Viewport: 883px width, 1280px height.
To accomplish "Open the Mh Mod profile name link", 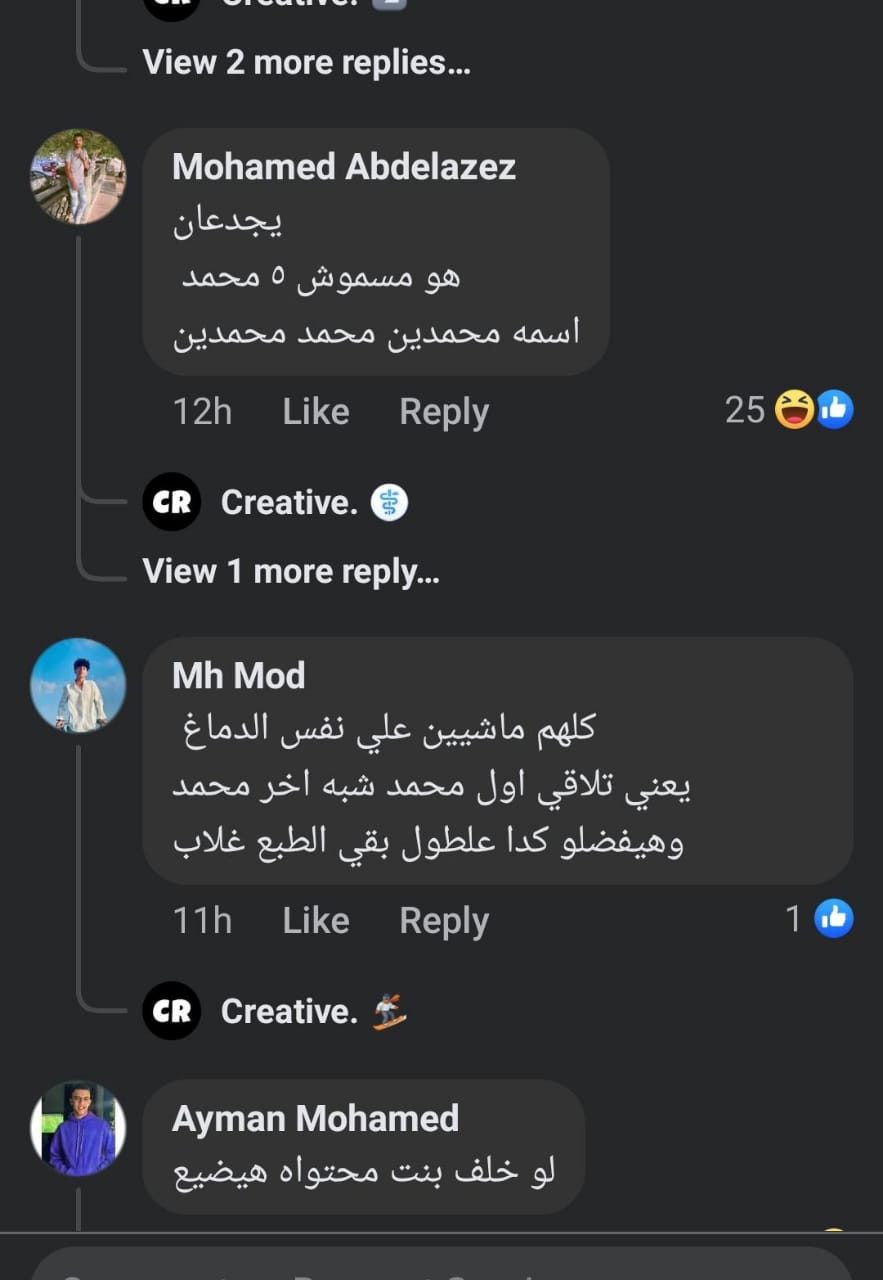I will (x=238, y=676).
